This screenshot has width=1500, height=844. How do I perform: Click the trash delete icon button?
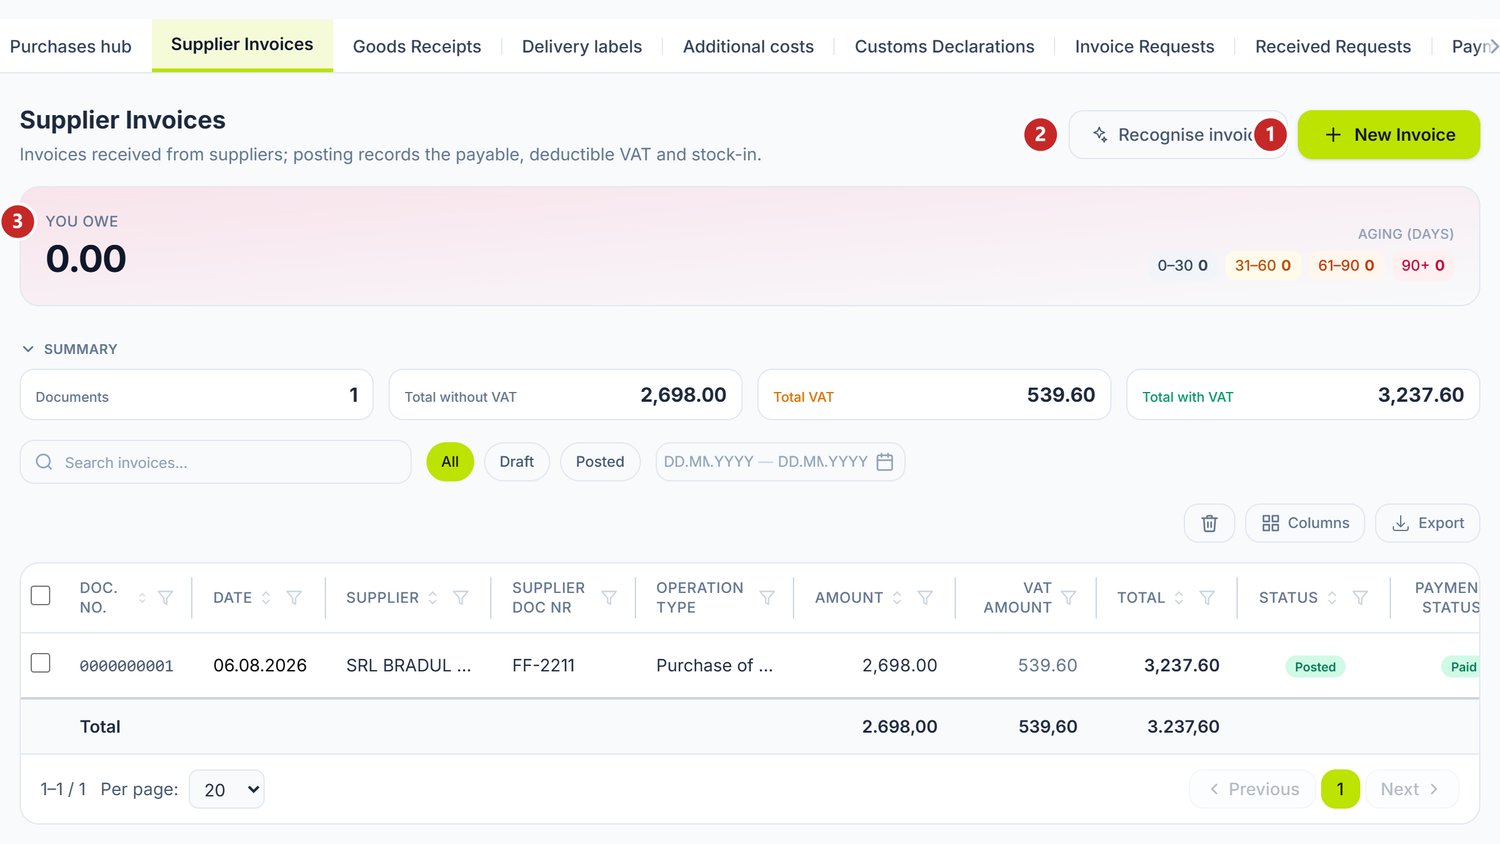click(1209, 523)
